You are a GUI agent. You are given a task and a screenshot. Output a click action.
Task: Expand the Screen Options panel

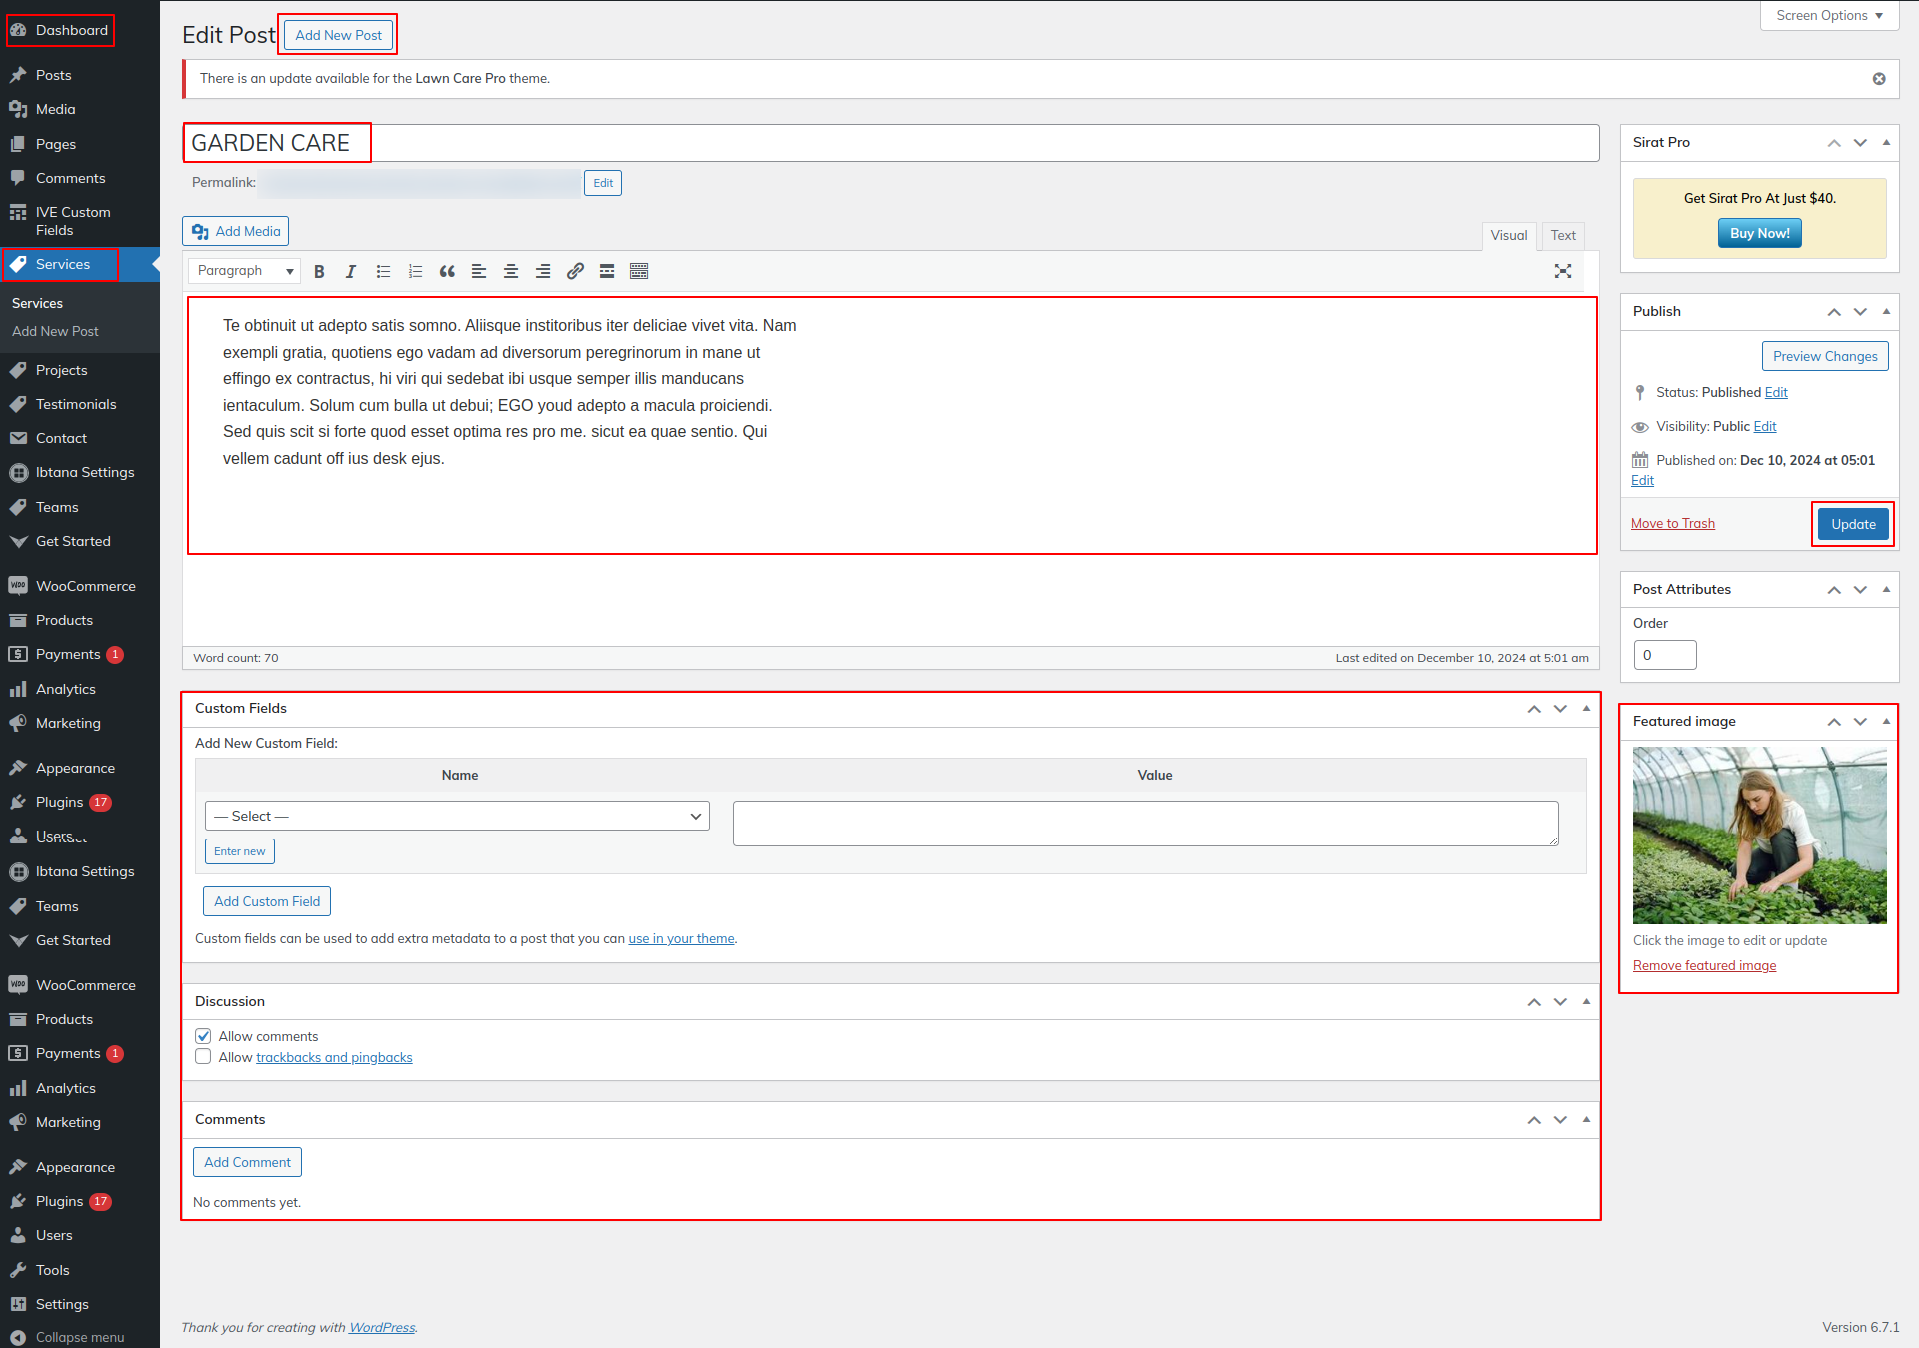[1829, 16]
